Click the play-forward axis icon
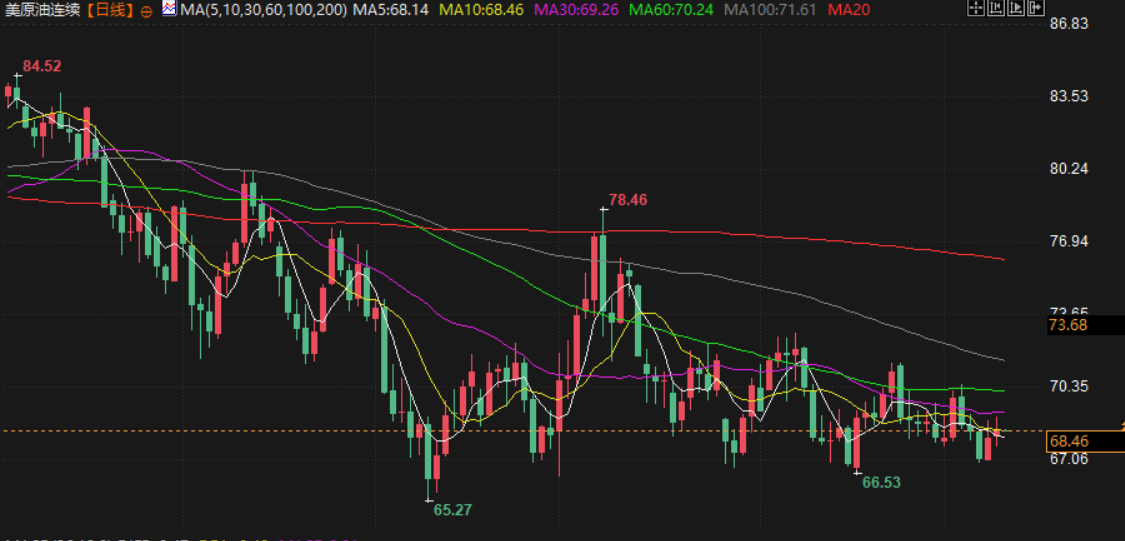1125x541 pixels. click(1016, 8)
